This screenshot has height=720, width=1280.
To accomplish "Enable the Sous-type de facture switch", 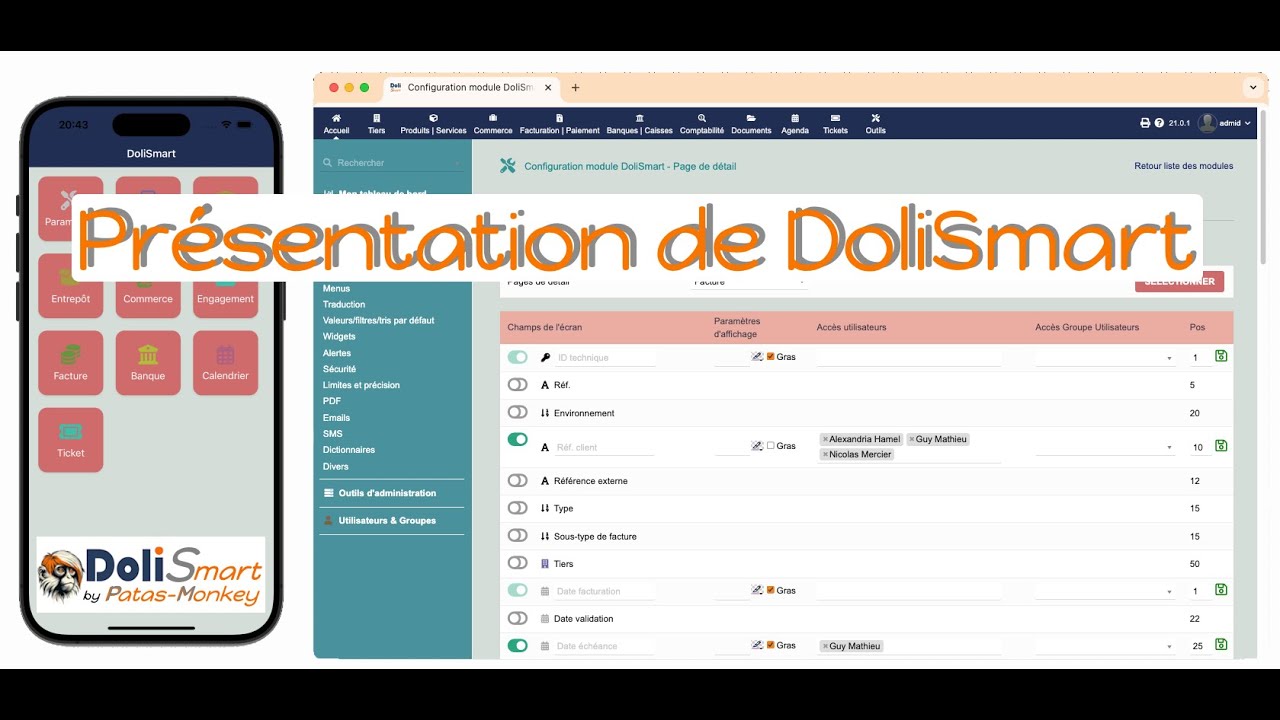I will click(x=517, y=536).
